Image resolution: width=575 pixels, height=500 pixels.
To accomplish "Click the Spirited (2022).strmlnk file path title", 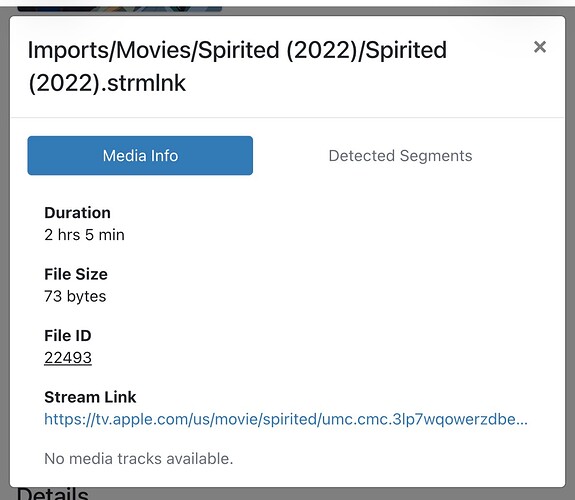I will (x=237, y=66).
